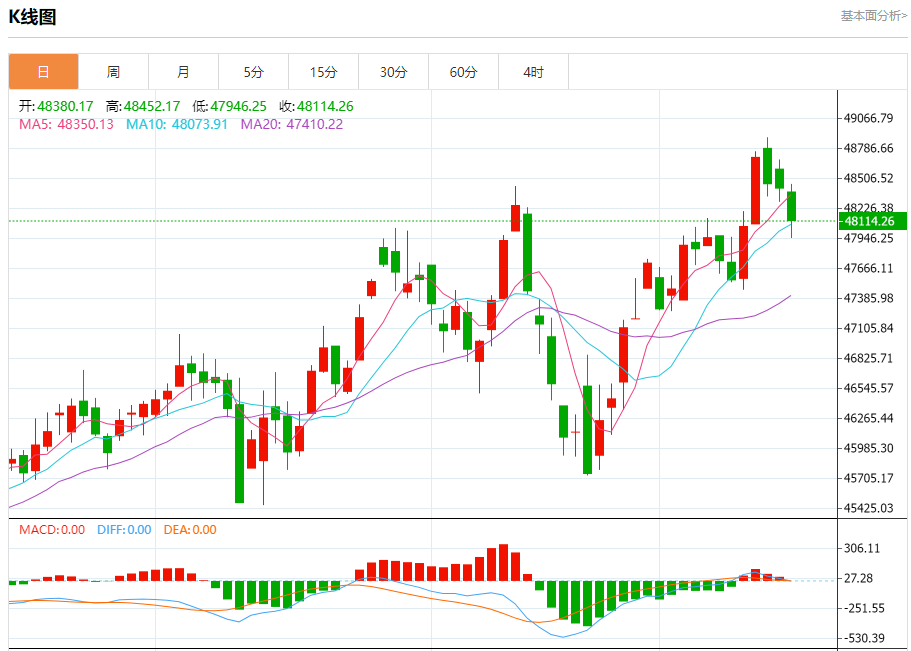Viewport: 911px width, 651px height.
Task: Click the 306.11 MACD axis label
Action: 862,548
